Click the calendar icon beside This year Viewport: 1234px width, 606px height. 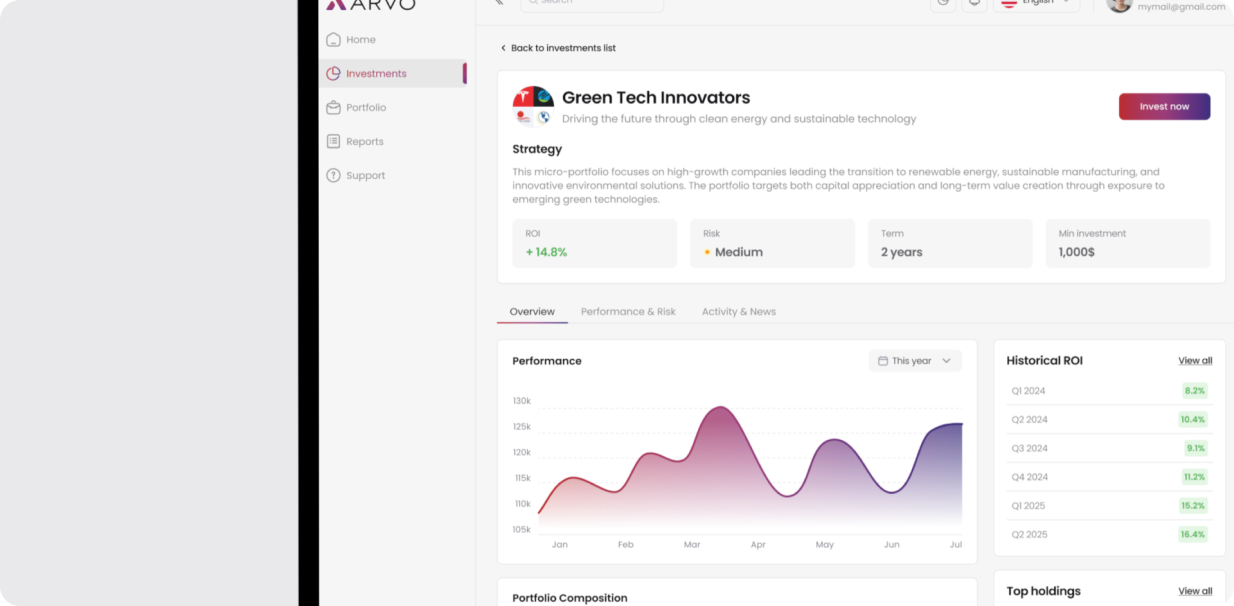coord(883,361)
